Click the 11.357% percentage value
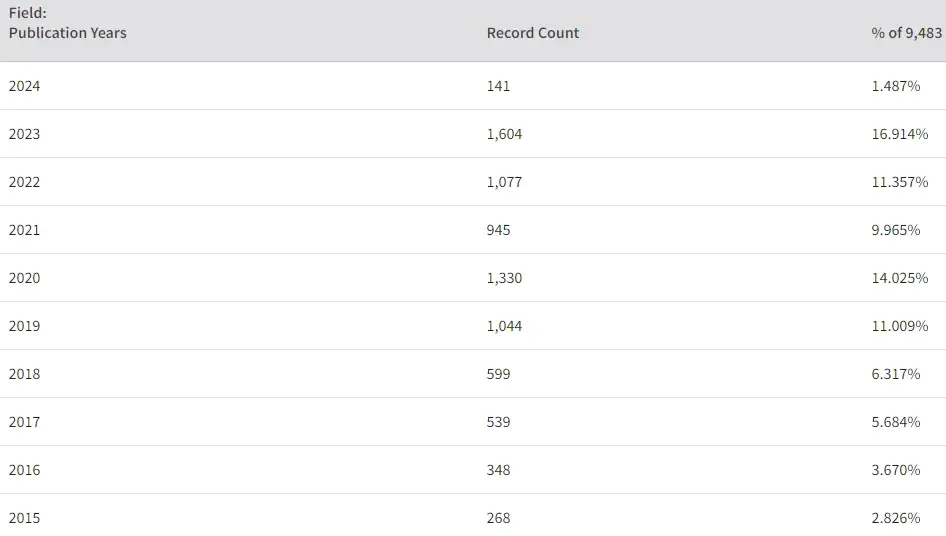The image size is (946, 536). coord(899,182)
